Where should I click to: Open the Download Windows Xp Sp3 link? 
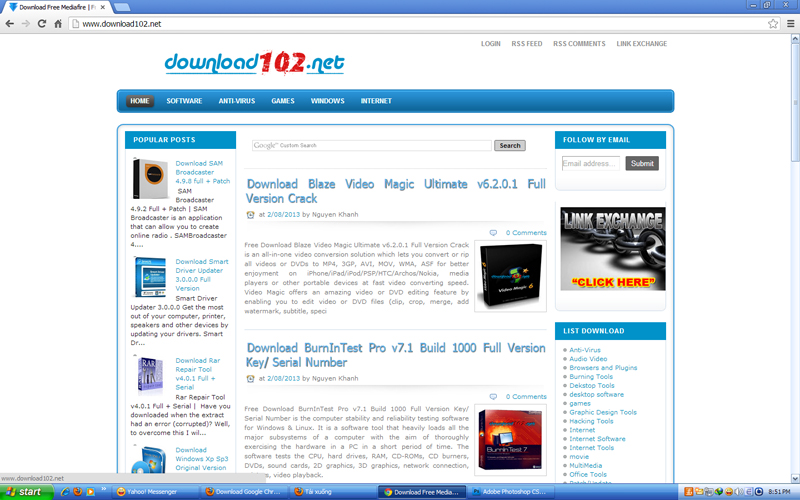[x=202, y=459]
